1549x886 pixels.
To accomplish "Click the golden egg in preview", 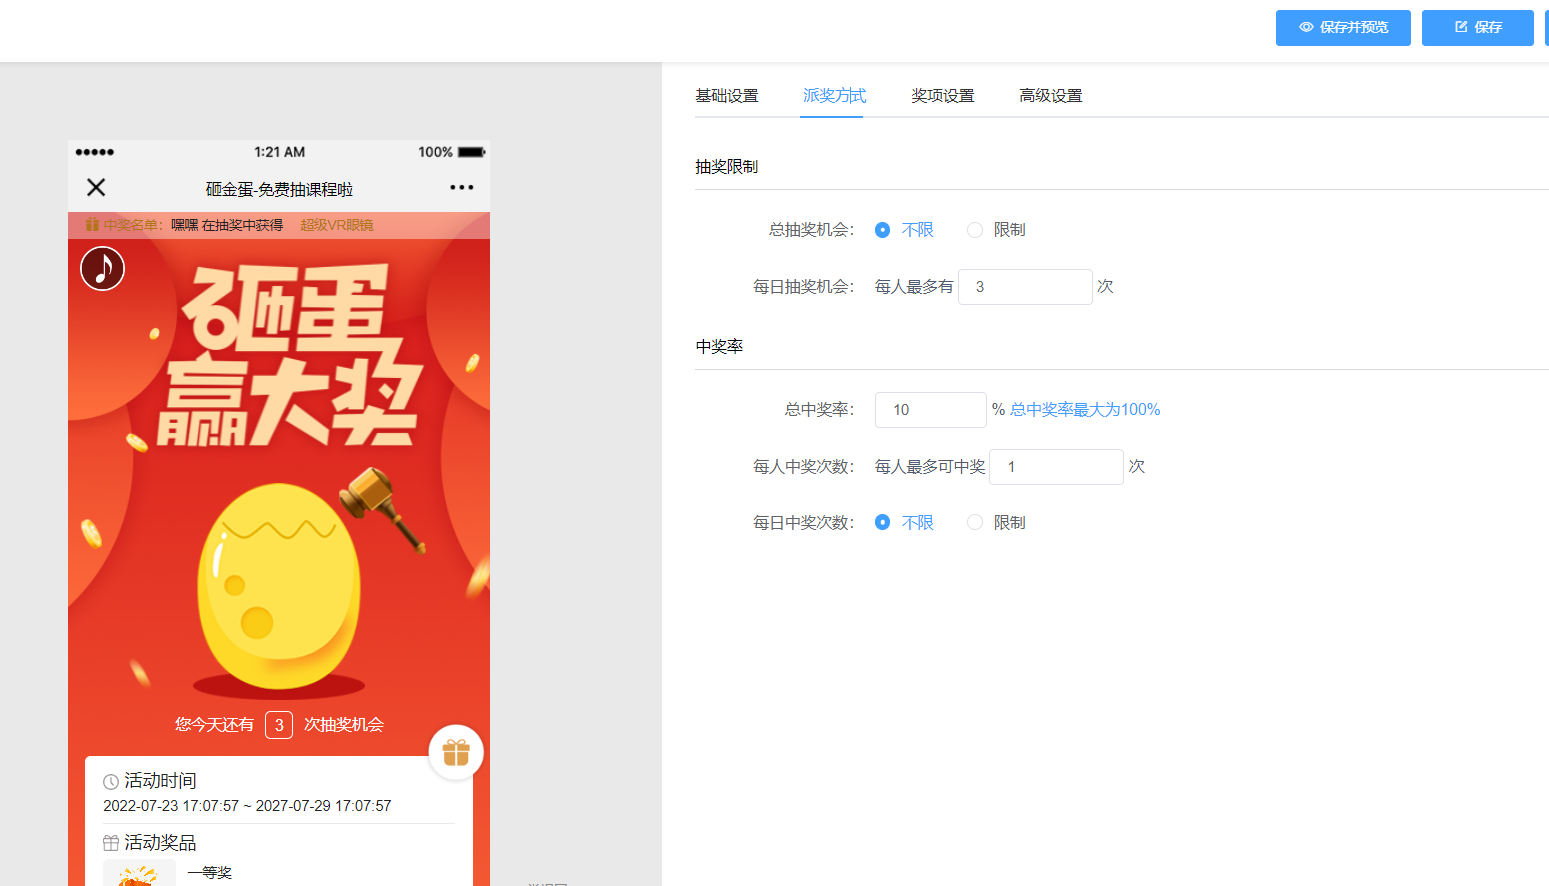I will point(279,586).
